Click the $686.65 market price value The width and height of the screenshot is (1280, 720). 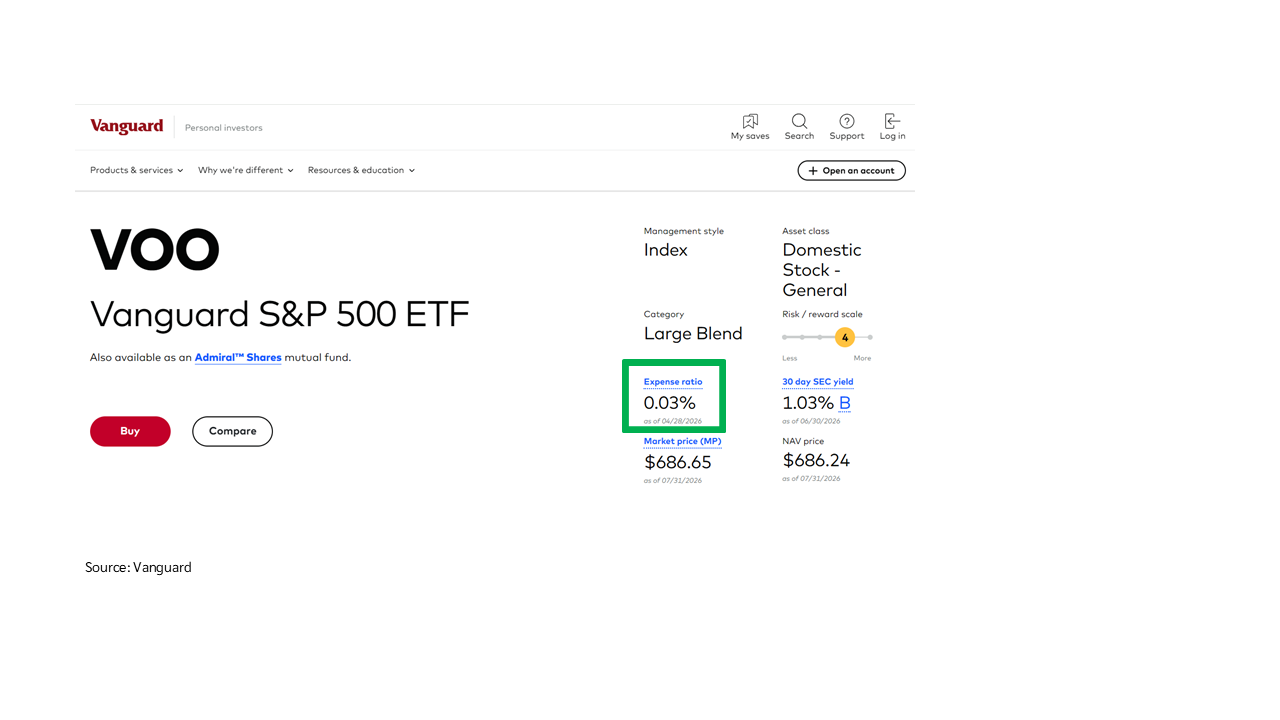click(678, 462)
